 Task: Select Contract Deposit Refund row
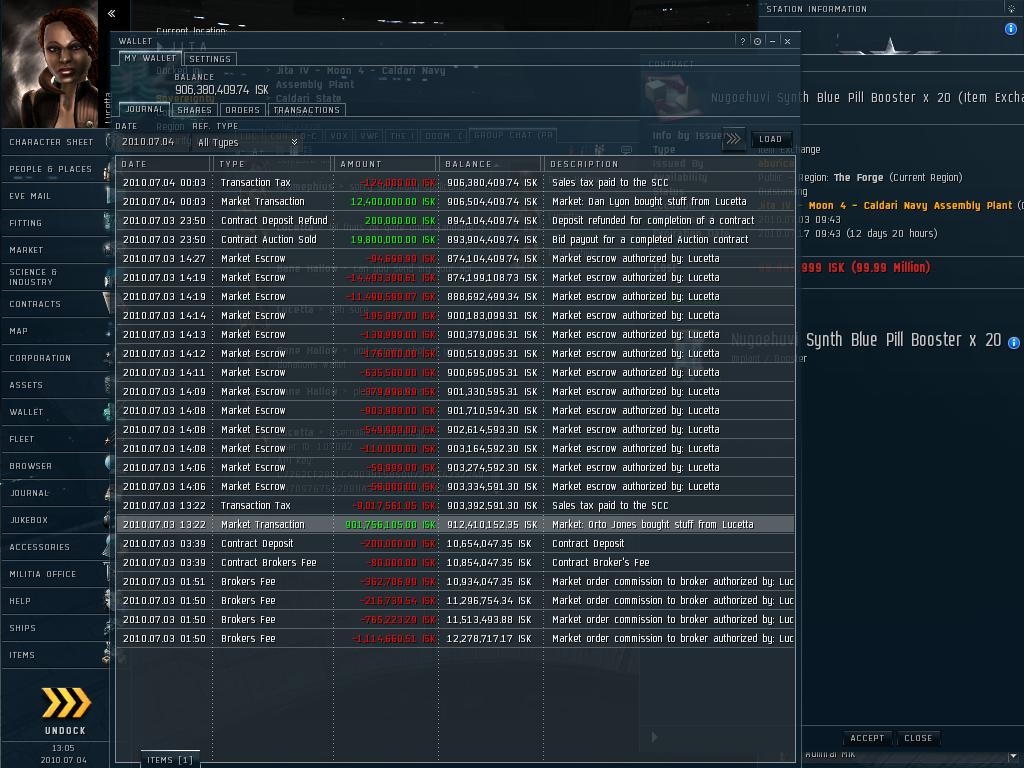(x=455, y=221)
